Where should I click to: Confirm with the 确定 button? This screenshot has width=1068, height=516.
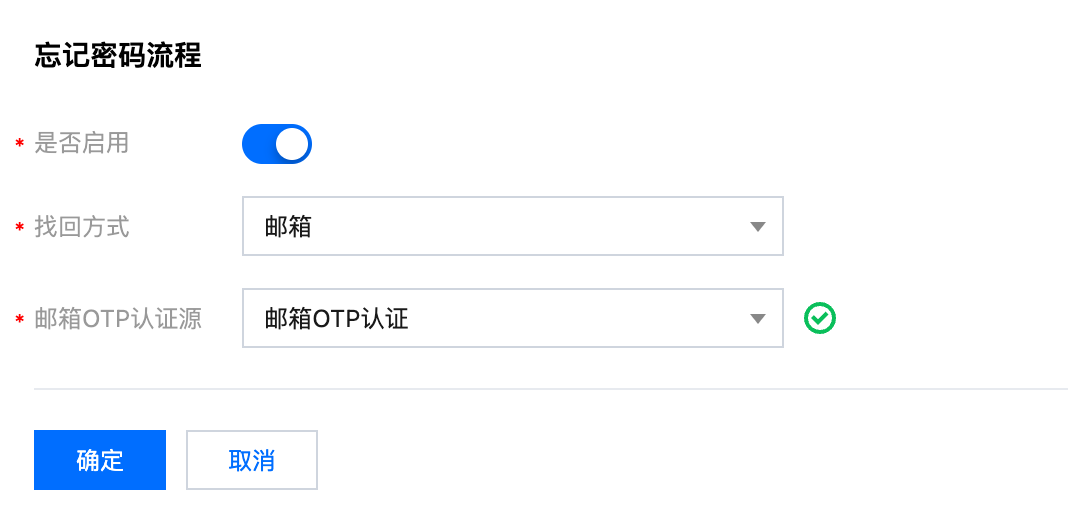(100, 460)
